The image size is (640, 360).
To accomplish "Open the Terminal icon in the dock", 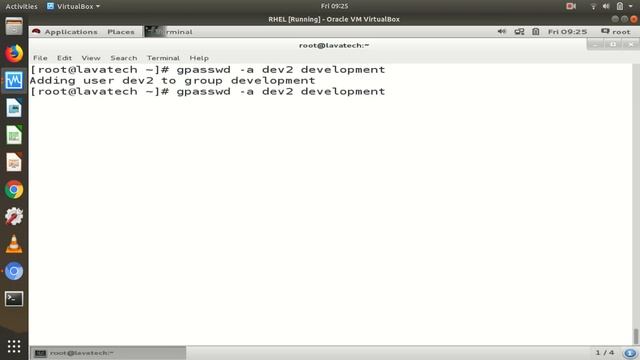I will [x=14, y=299].
